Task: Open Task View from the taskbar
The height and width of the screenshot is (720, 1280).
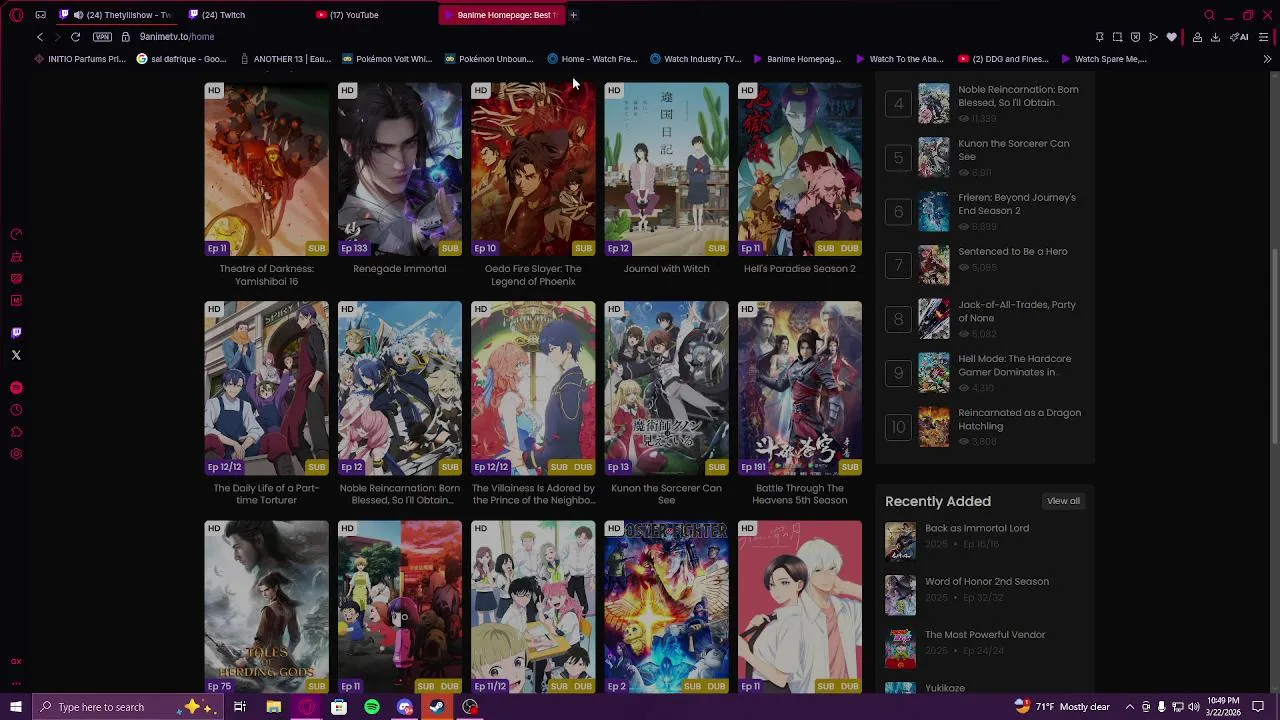Action: pos(240,707)
